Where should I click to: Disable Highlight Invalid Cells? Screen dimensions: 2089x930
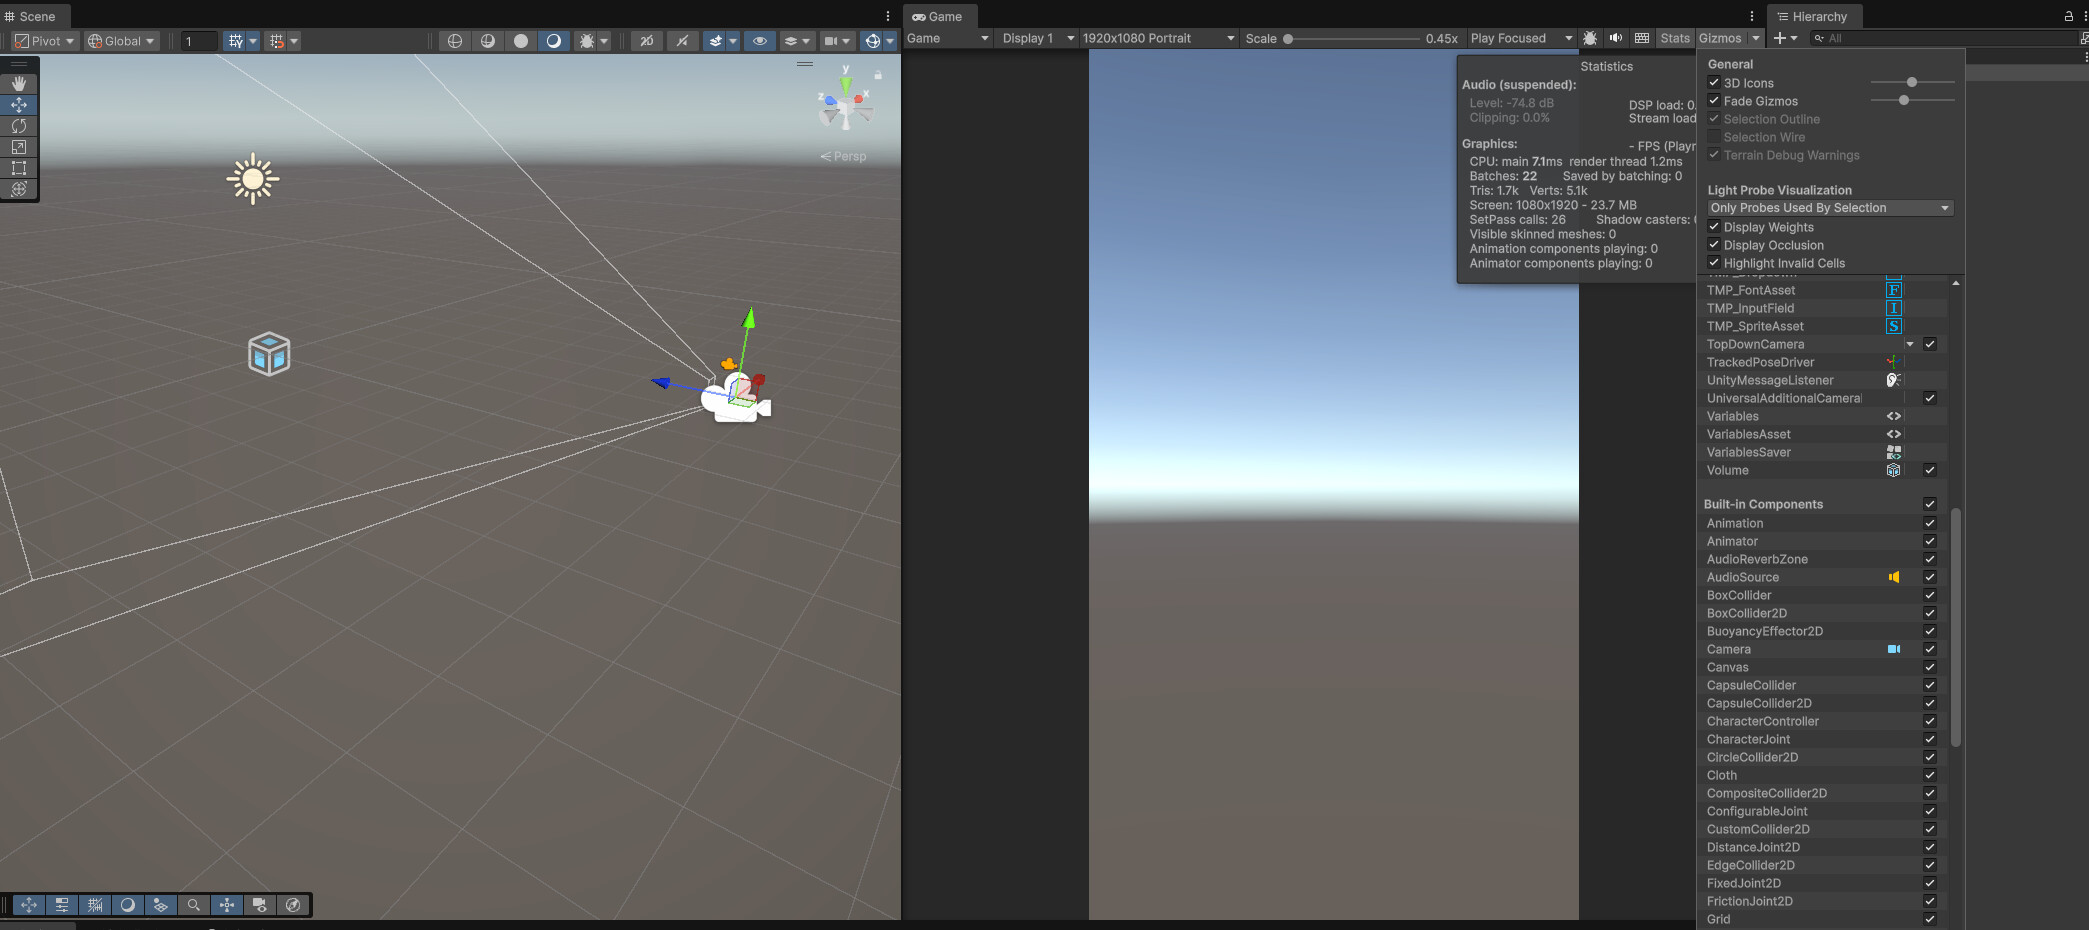coord(1714,263)
